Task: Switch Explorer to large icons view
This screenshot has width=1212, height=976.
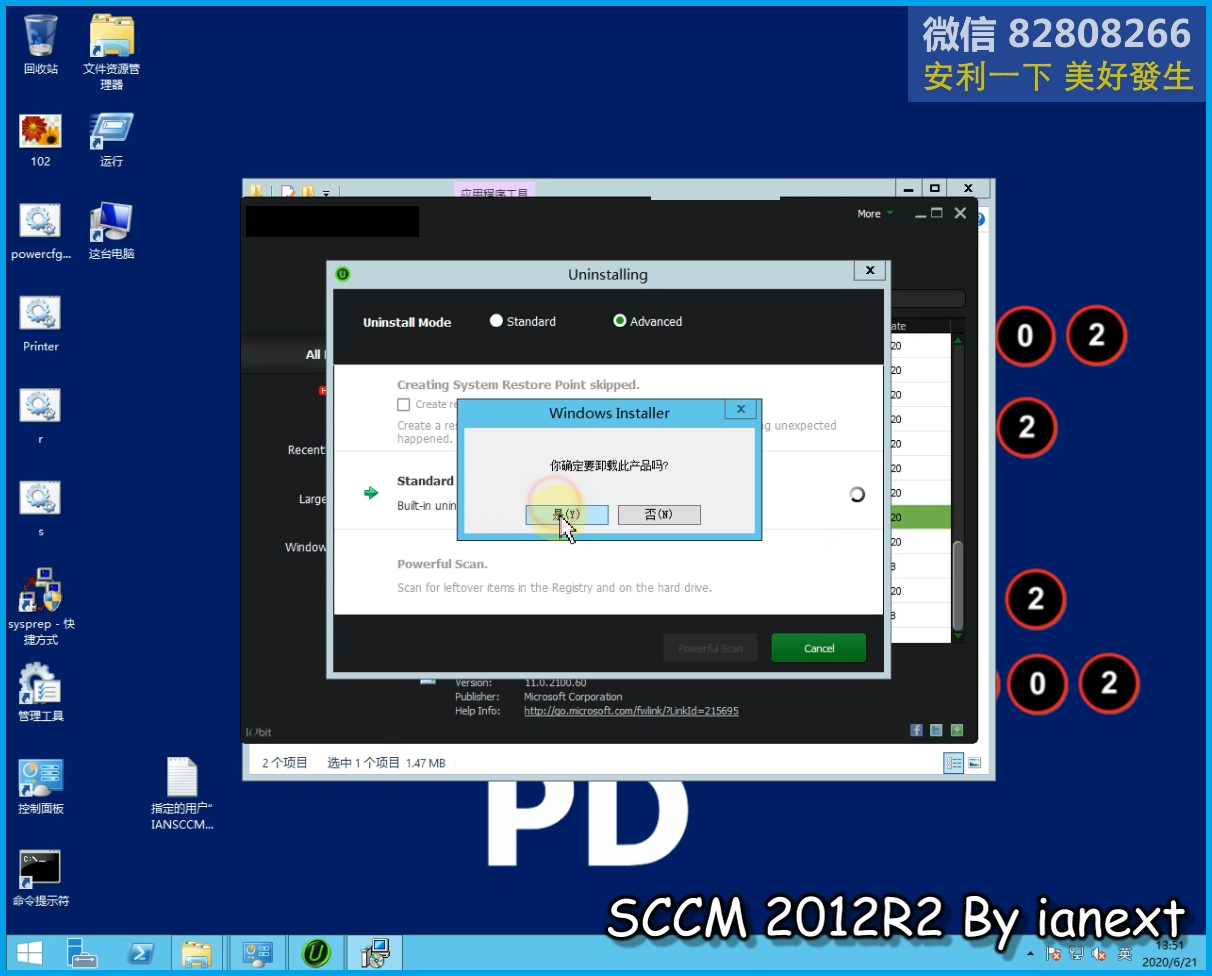Action: coord(974,763)
